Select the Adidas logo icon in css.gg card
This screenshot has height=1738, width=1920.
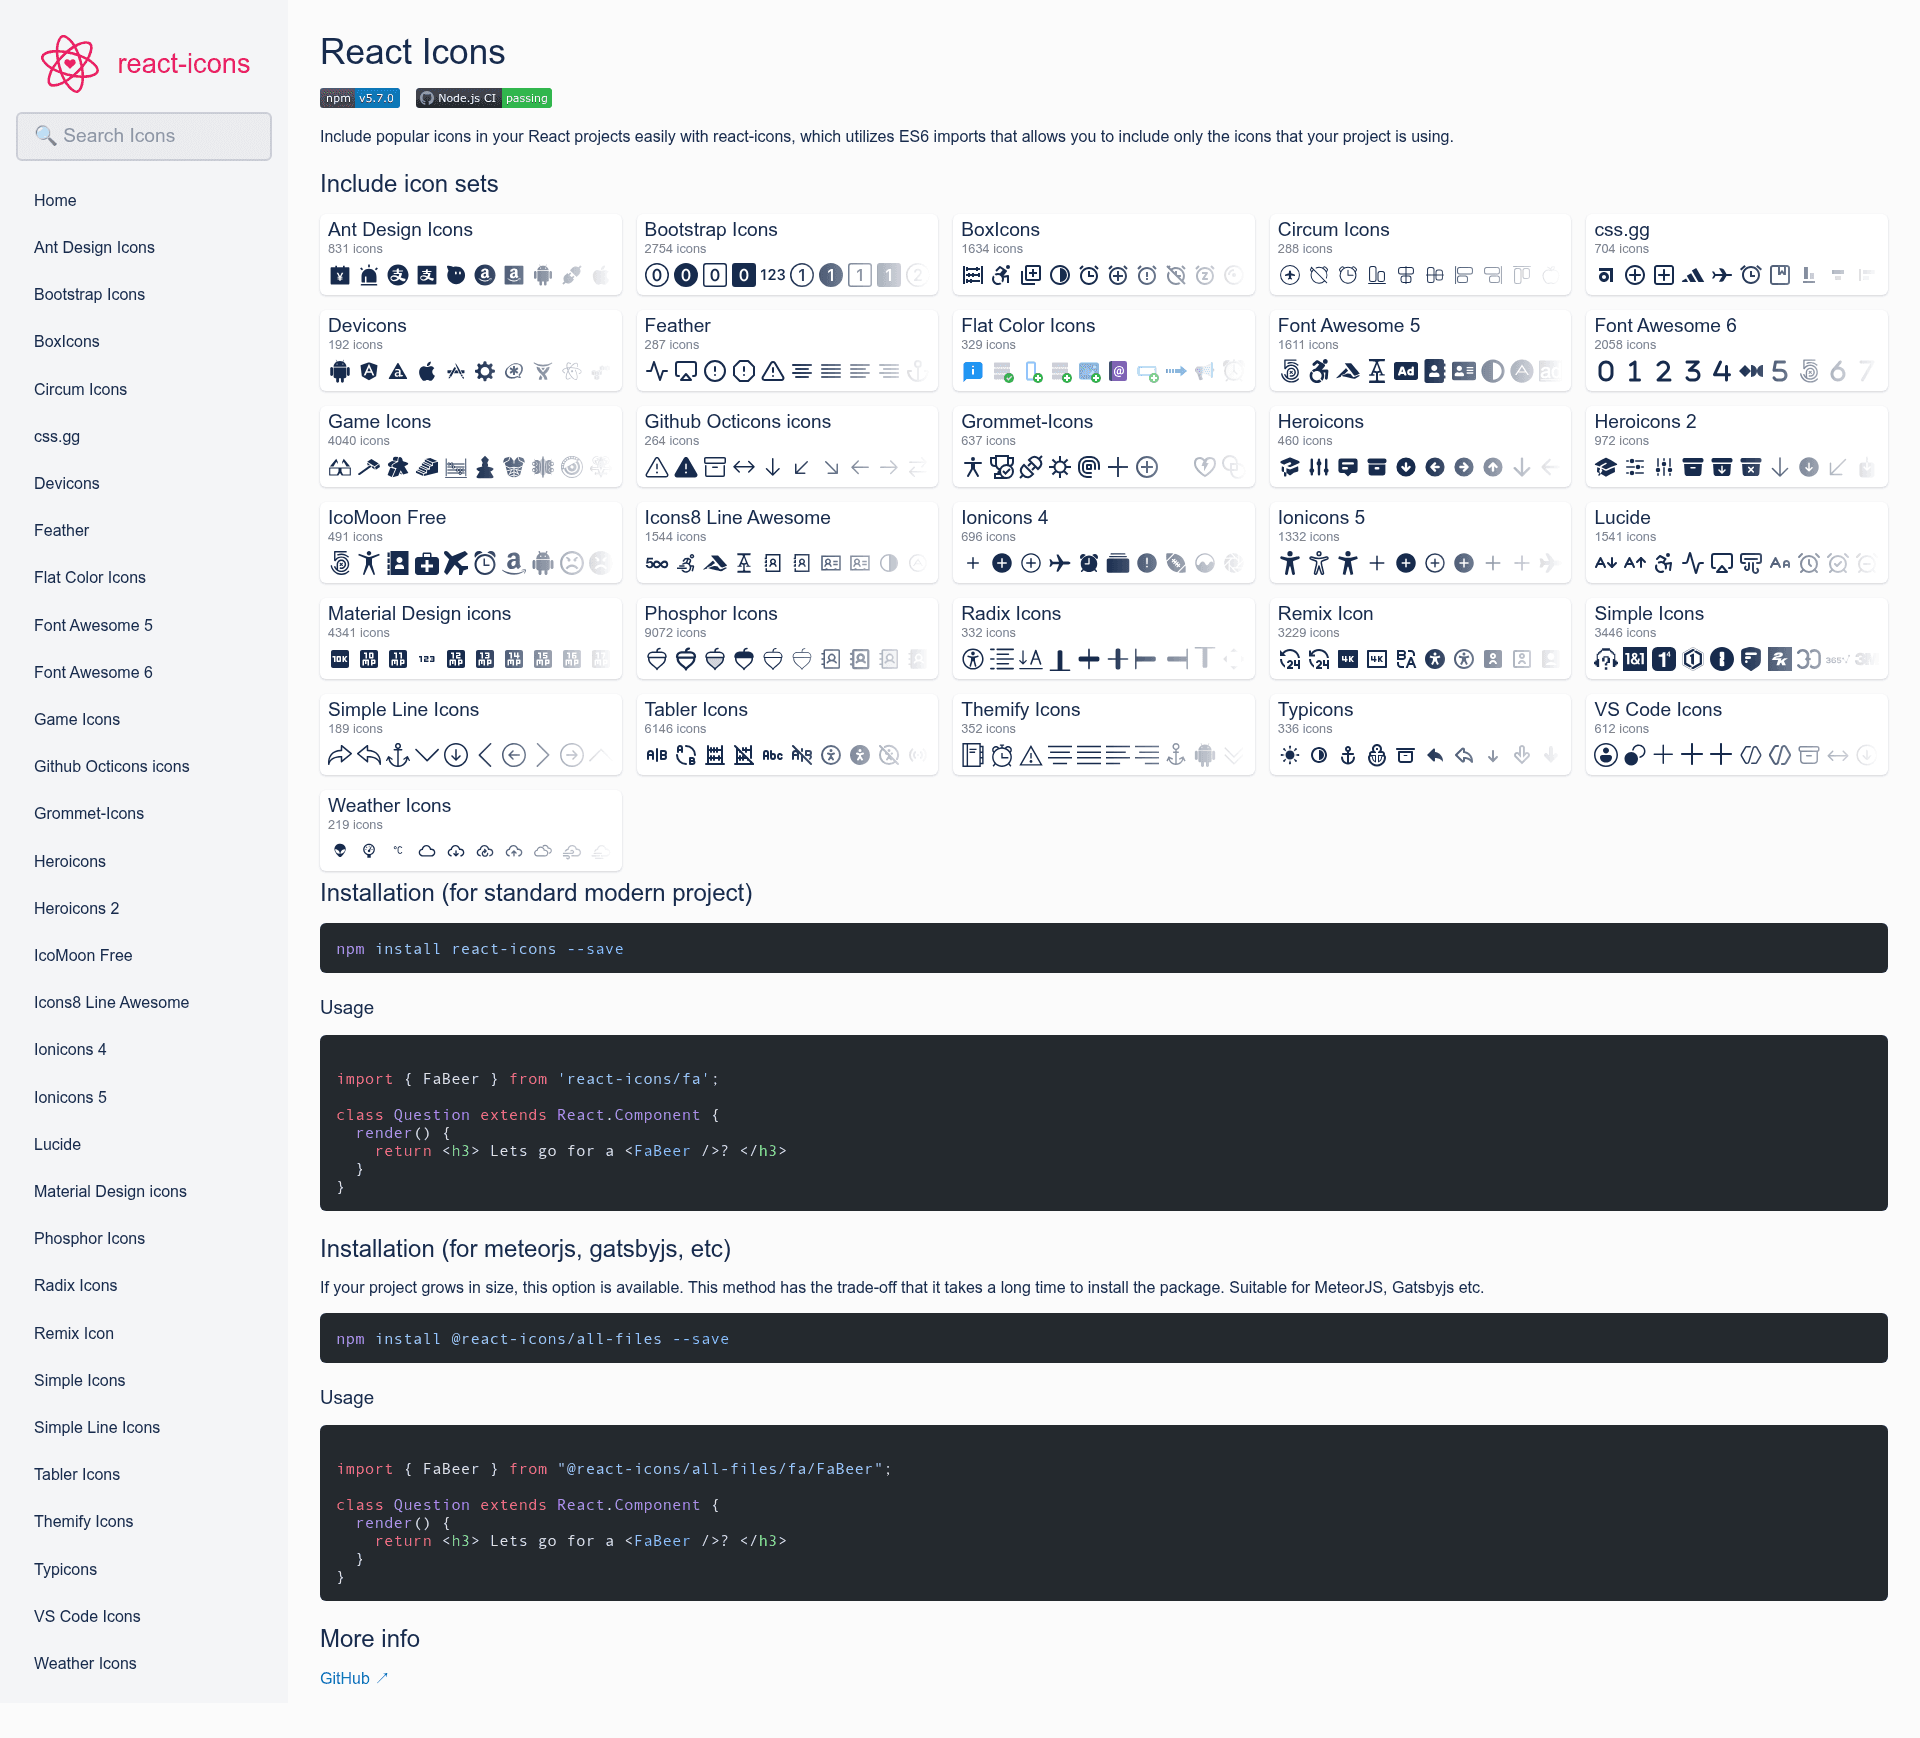point(1693,275)
